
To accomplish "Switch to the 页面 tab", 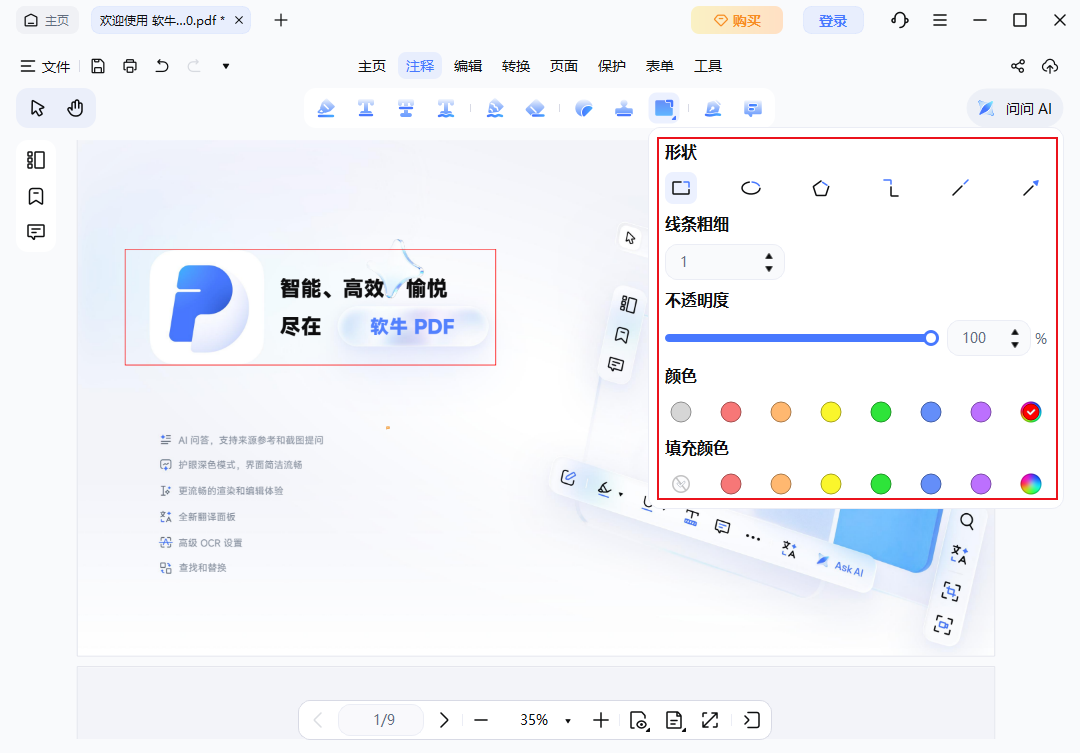I will click(x=563, y=66).
